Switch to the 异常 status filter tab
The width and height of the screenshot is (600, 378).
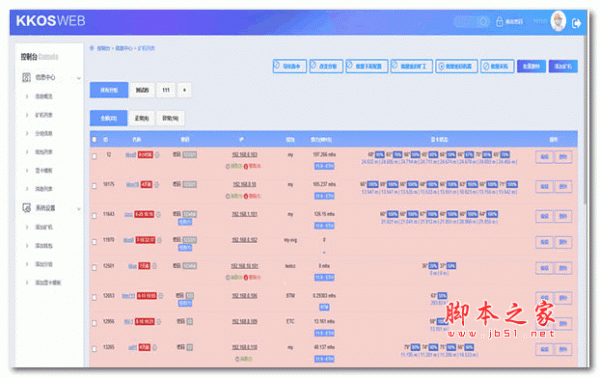pos(170,118)
